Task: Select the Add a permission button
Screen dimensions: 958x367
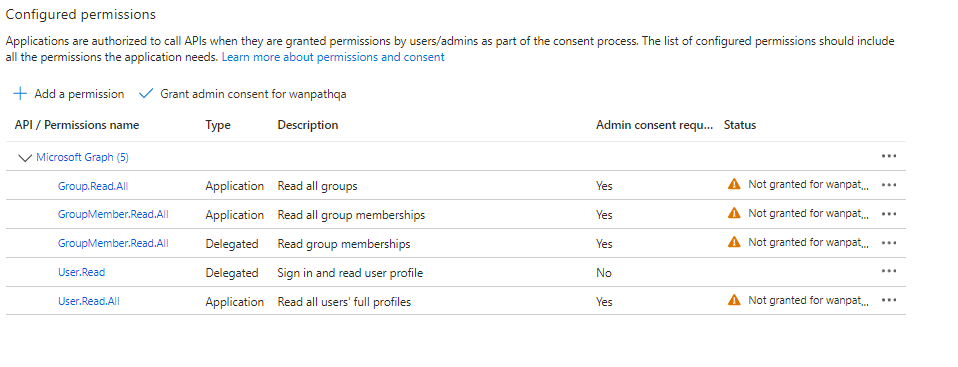Action: pos(69,94)
